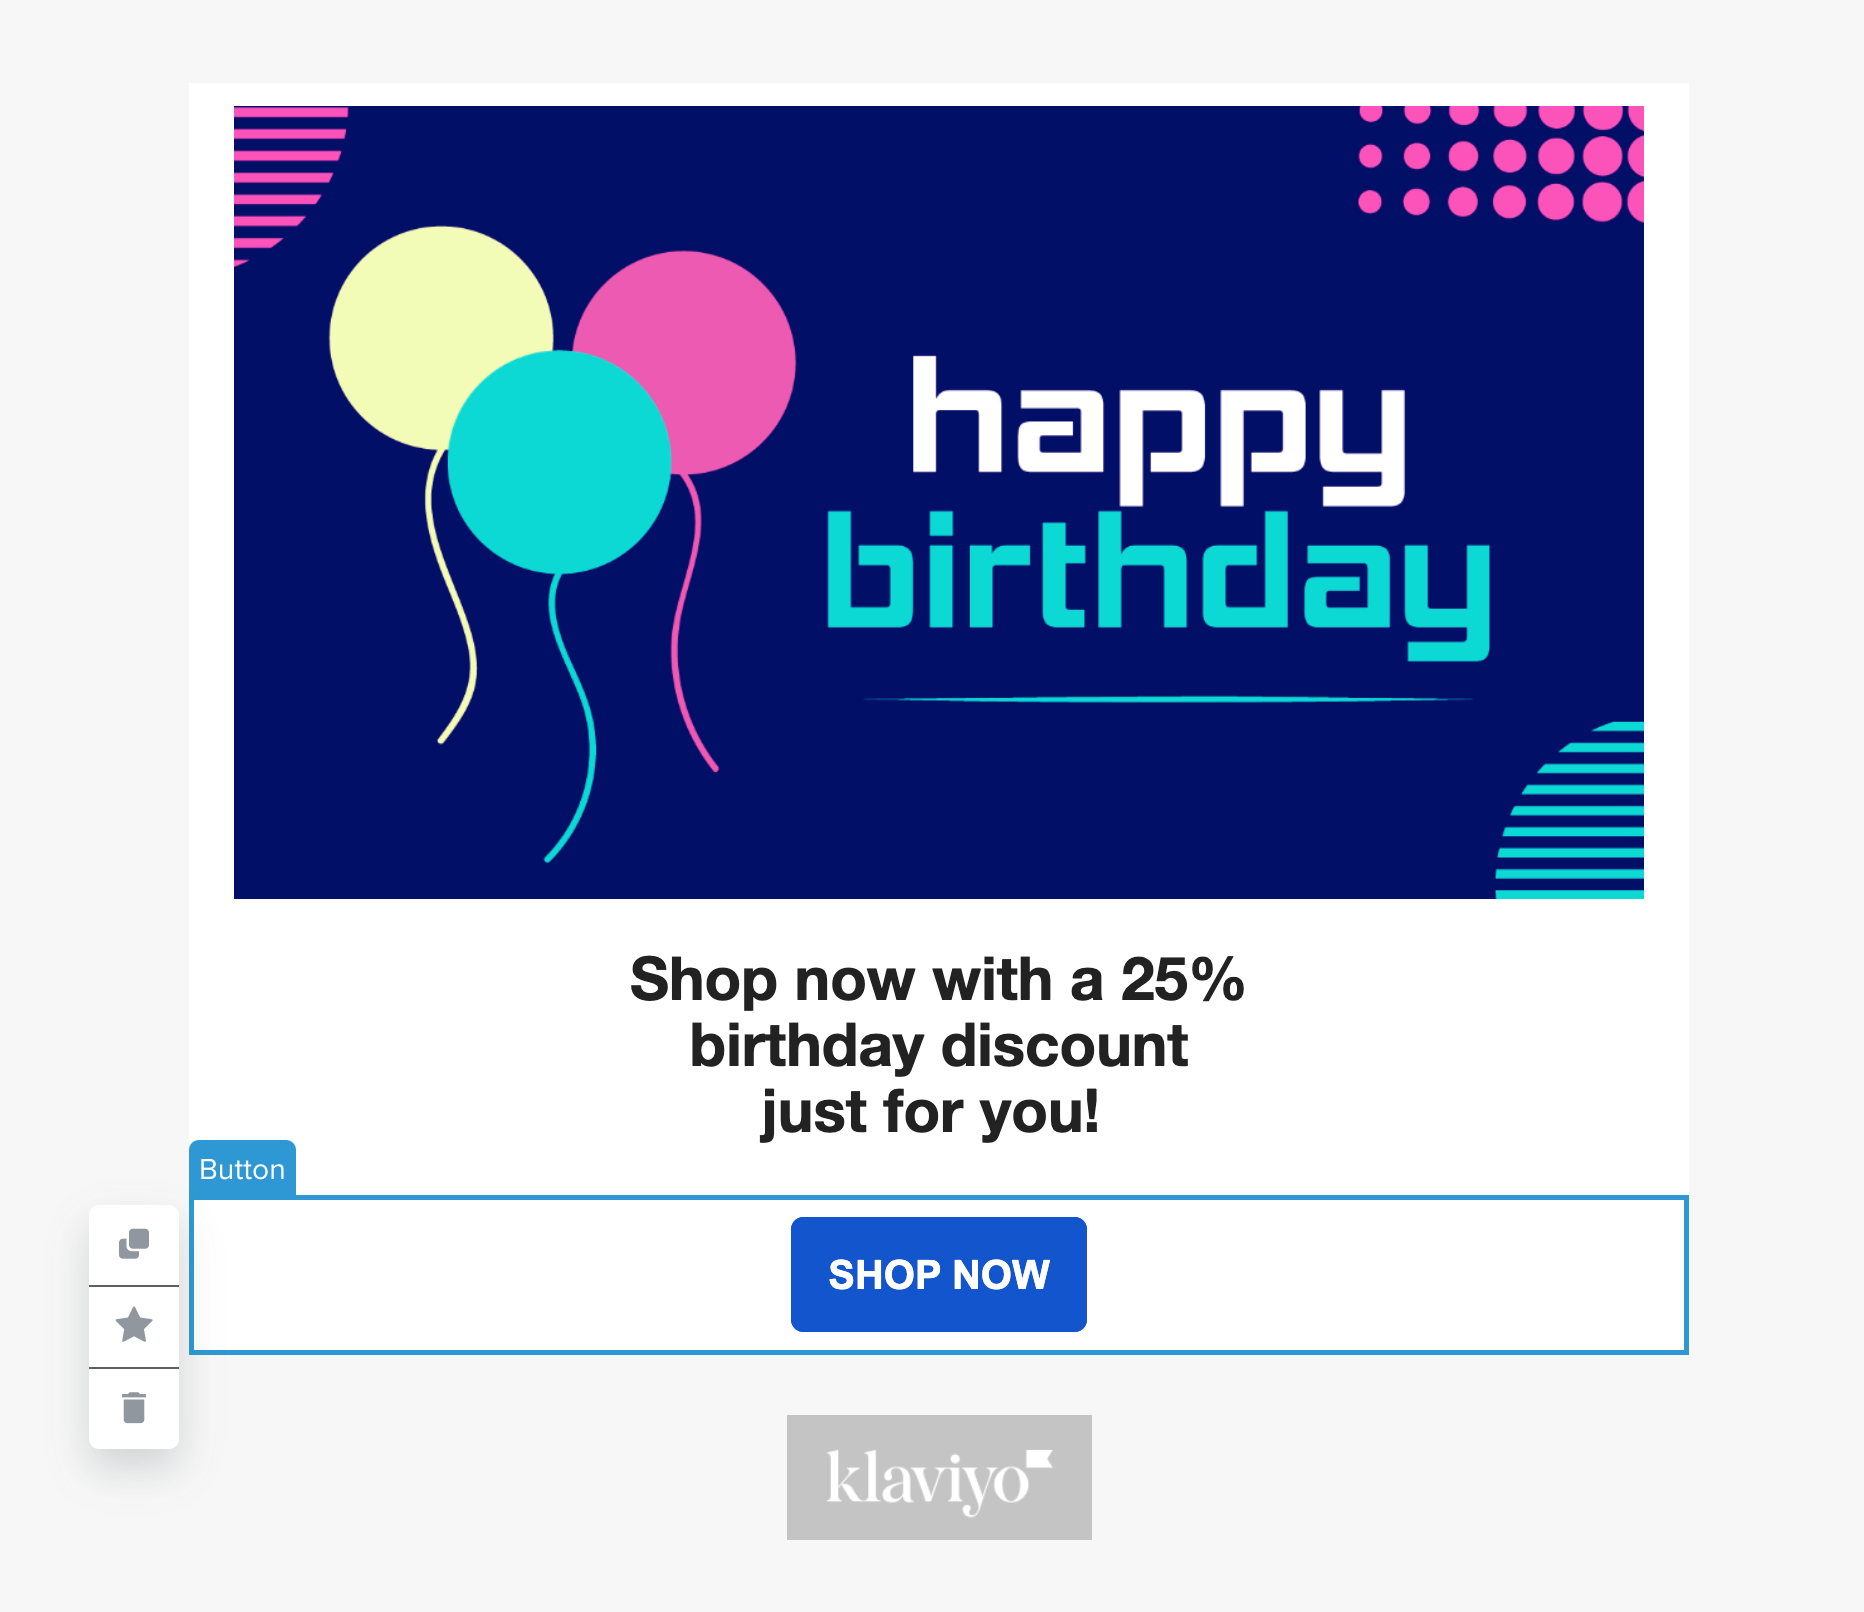Duplicate the selected Button block
This screenshot has width=1864, height=1612.
[x=134, y=1244]
